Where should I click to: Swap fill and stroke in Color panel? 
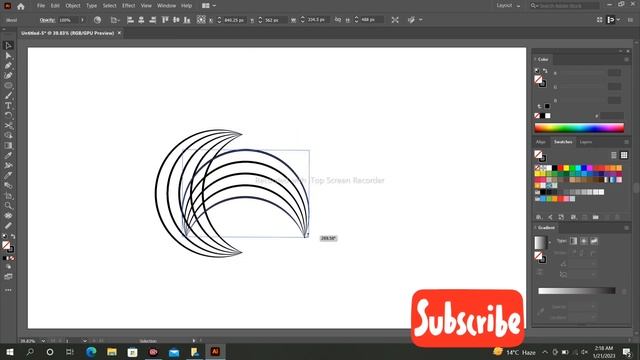coord(545,71)
